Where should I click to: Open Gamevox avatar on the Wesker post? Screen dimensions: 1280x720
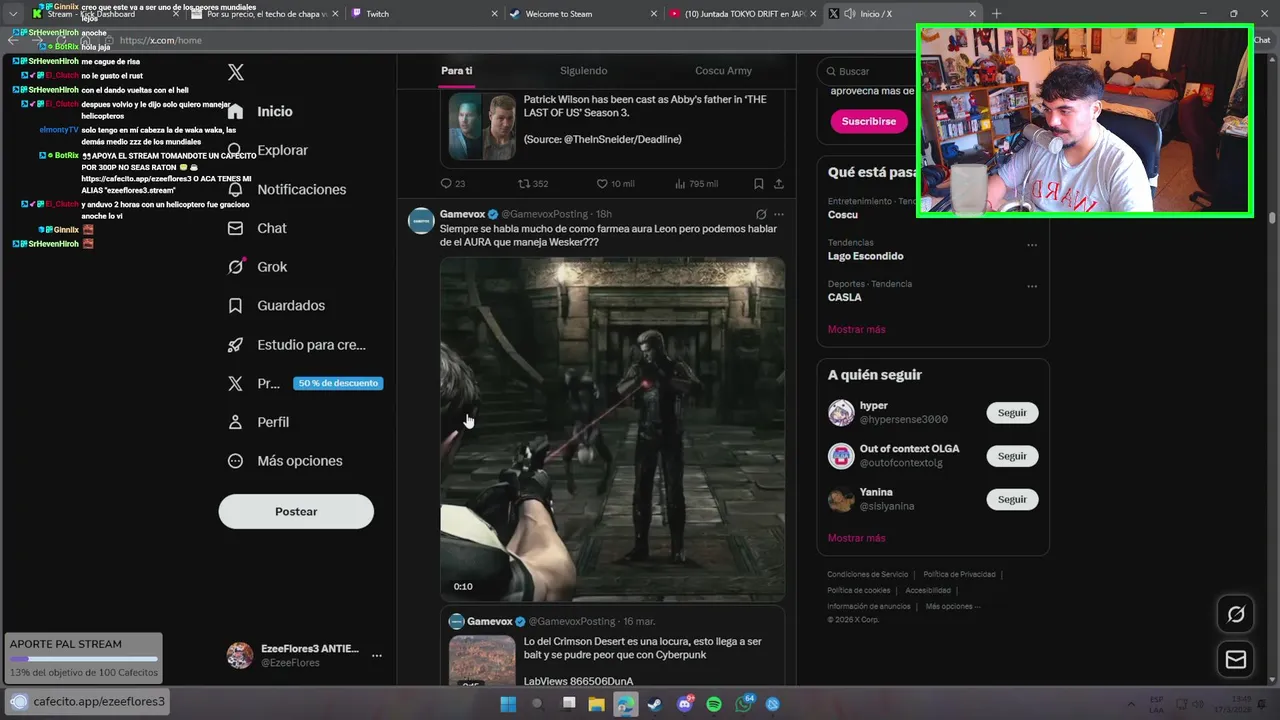[421, 220]
